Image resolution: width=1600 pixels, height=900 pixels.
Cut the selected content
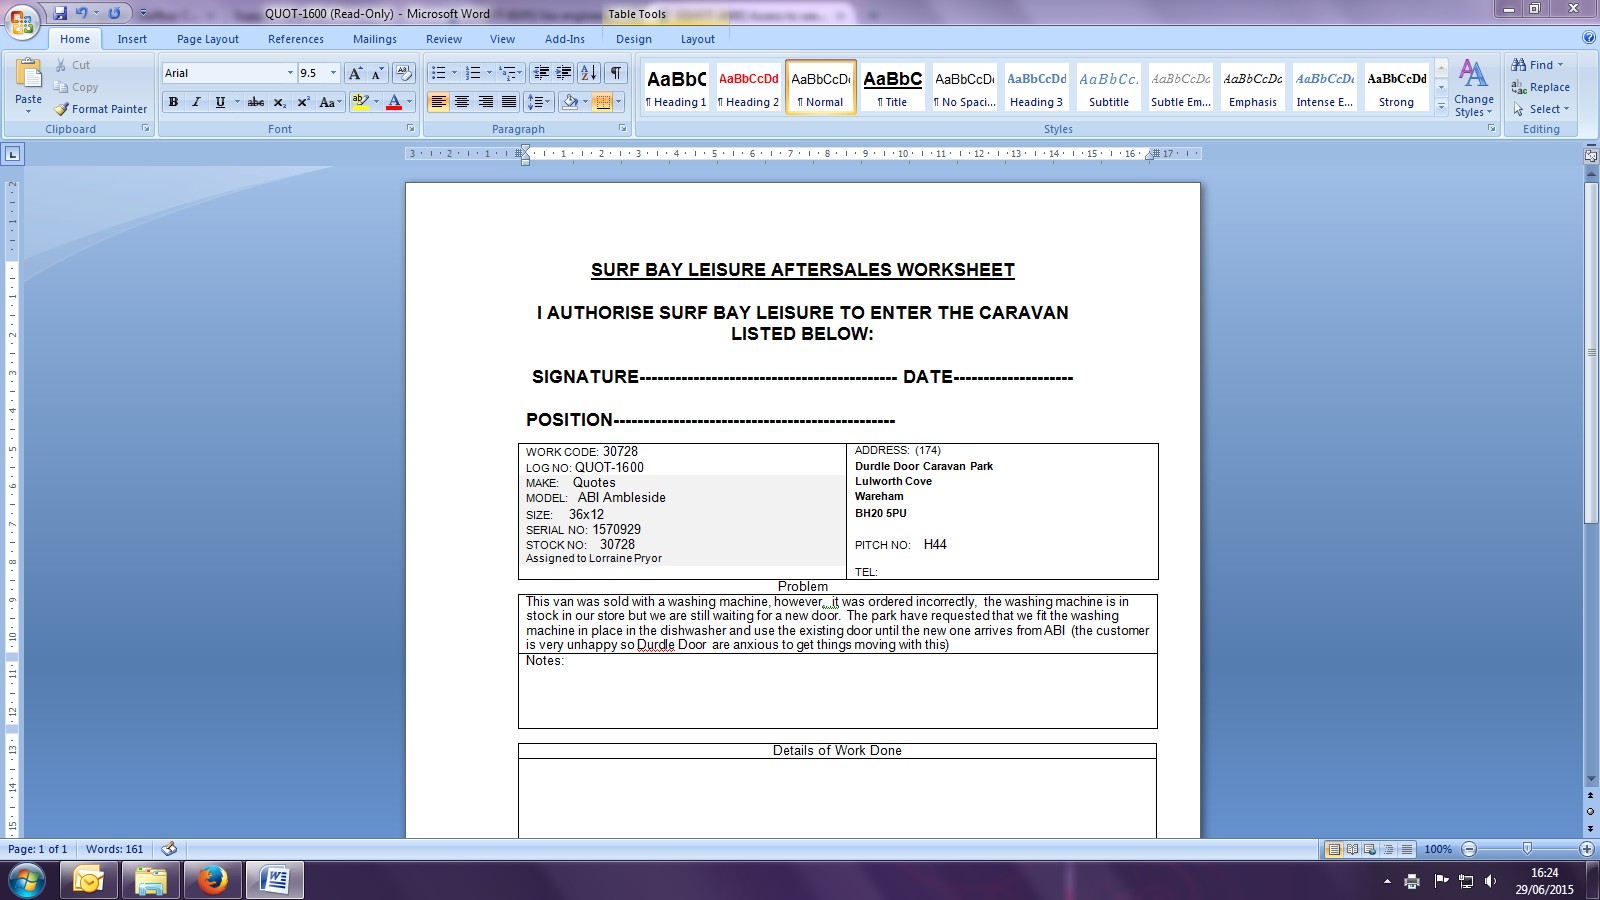[72, 65]
